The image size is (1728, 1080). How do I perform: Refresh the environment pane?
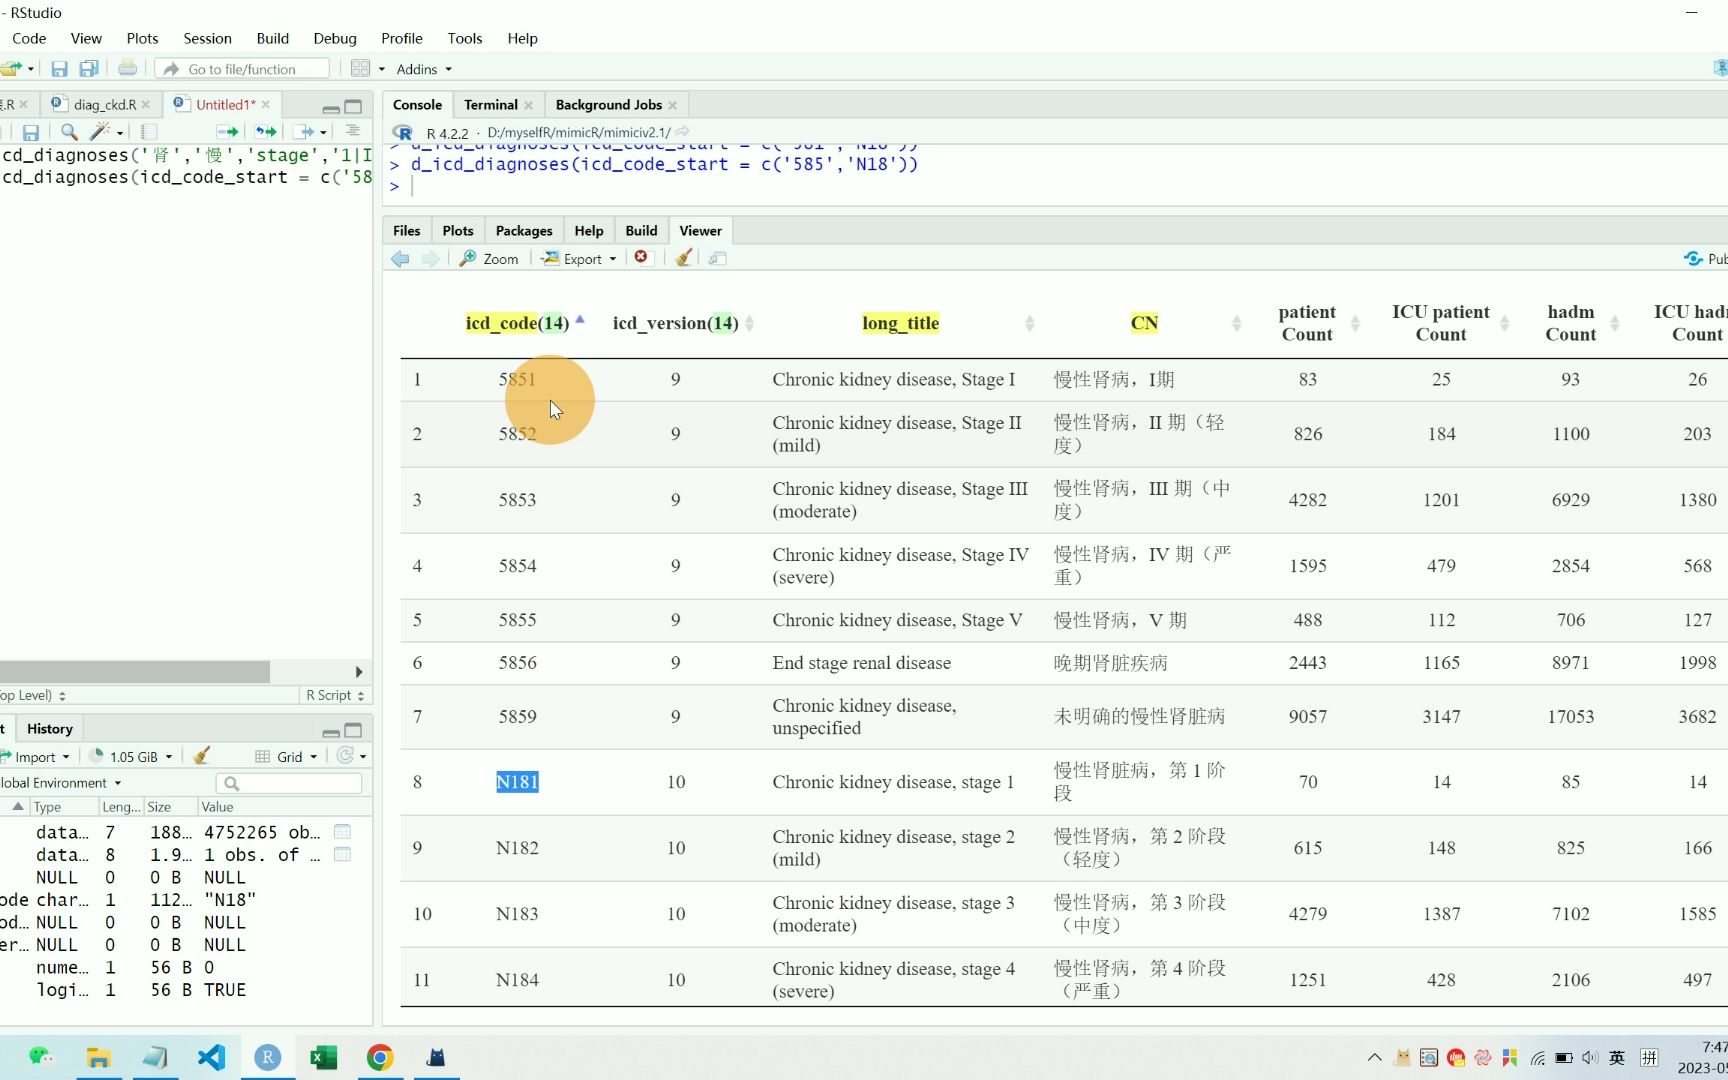(x=345, y=756)
